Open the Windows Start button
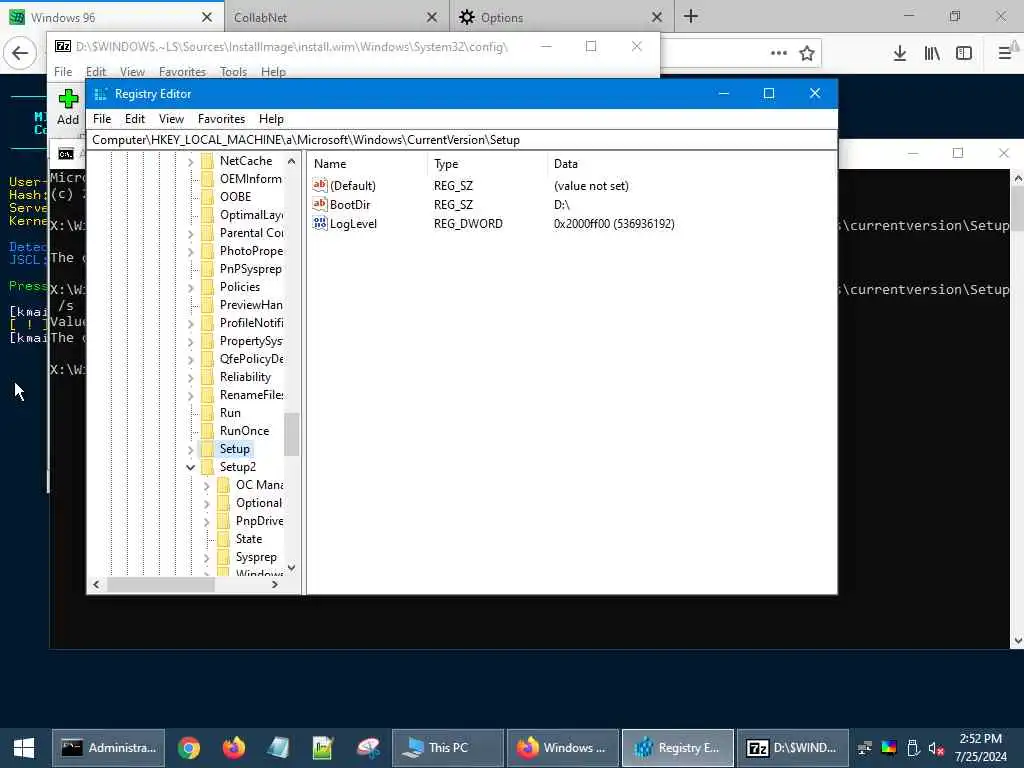The width and height of the screenshot is (1024, 768). pos(24,748)
